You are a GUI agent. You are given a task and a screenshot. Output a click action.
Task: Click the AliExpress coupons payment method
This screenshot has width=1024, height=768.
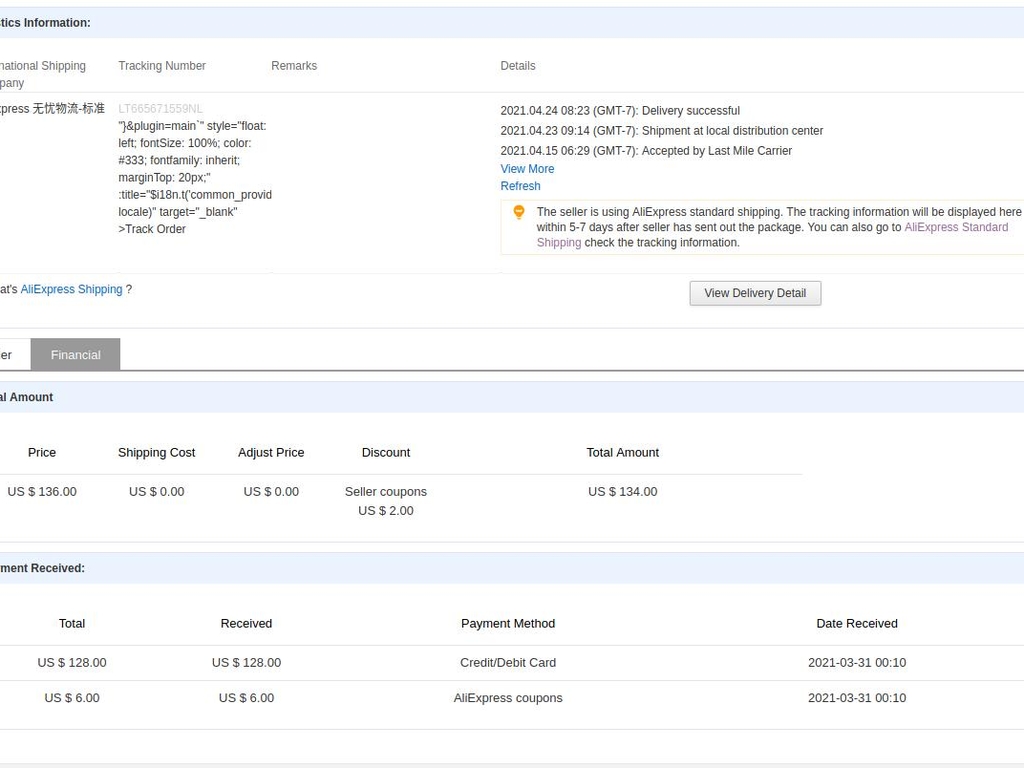[507, 698]
